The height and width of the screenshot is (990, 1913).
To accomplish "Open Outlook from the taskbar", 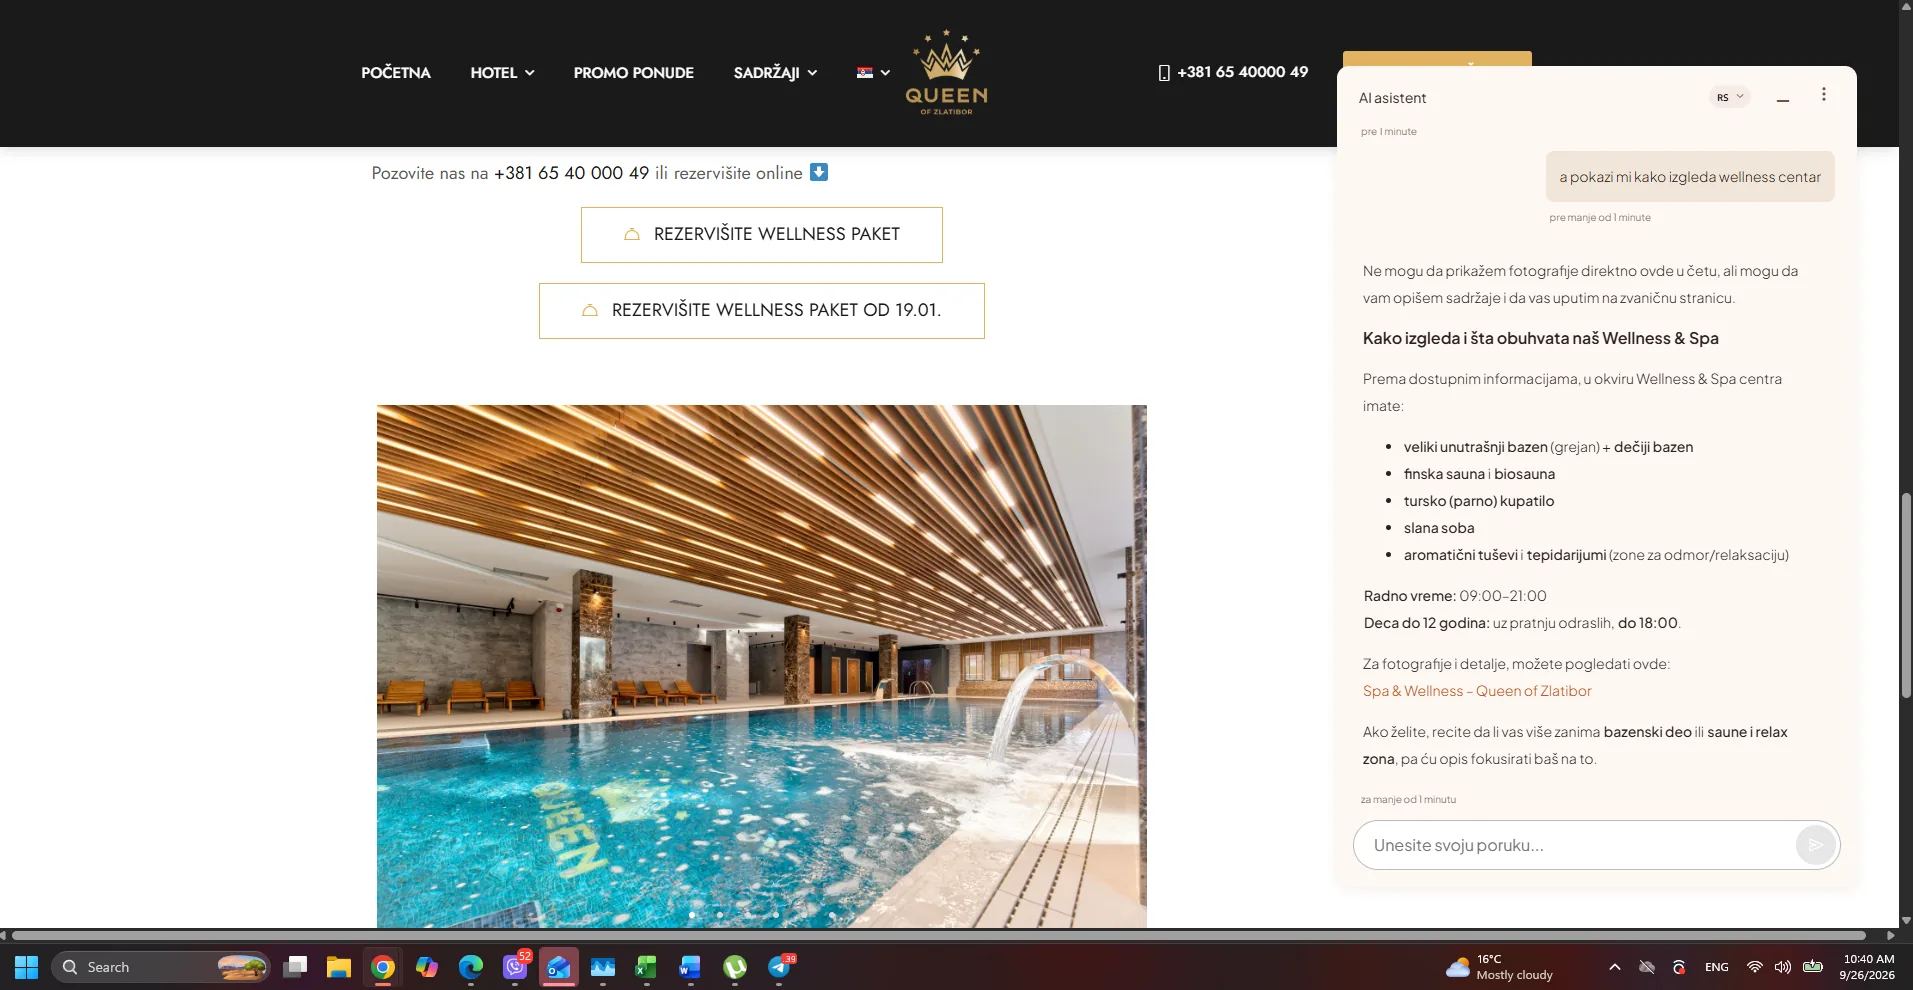I will [559, 967].
